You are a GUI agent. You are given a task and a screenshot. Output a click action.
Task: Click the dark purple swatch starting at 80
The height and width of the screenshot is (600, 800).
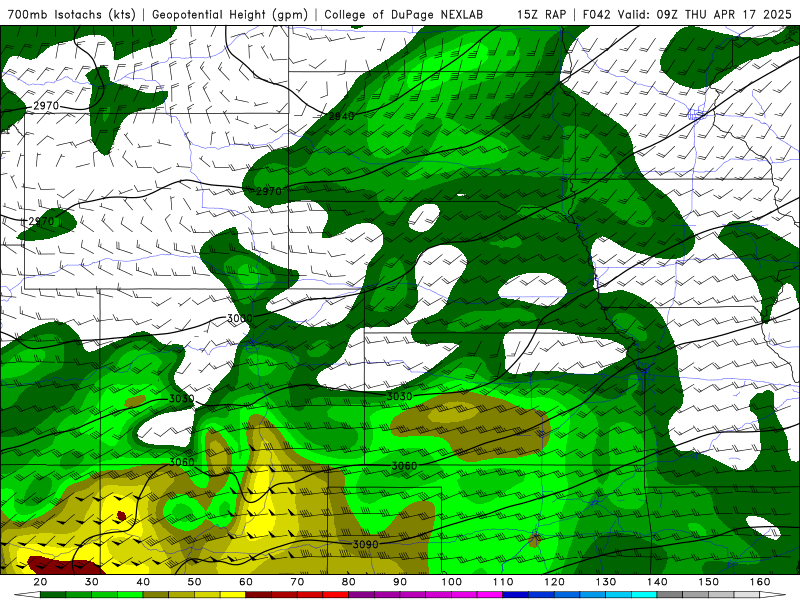coord(361,595)
